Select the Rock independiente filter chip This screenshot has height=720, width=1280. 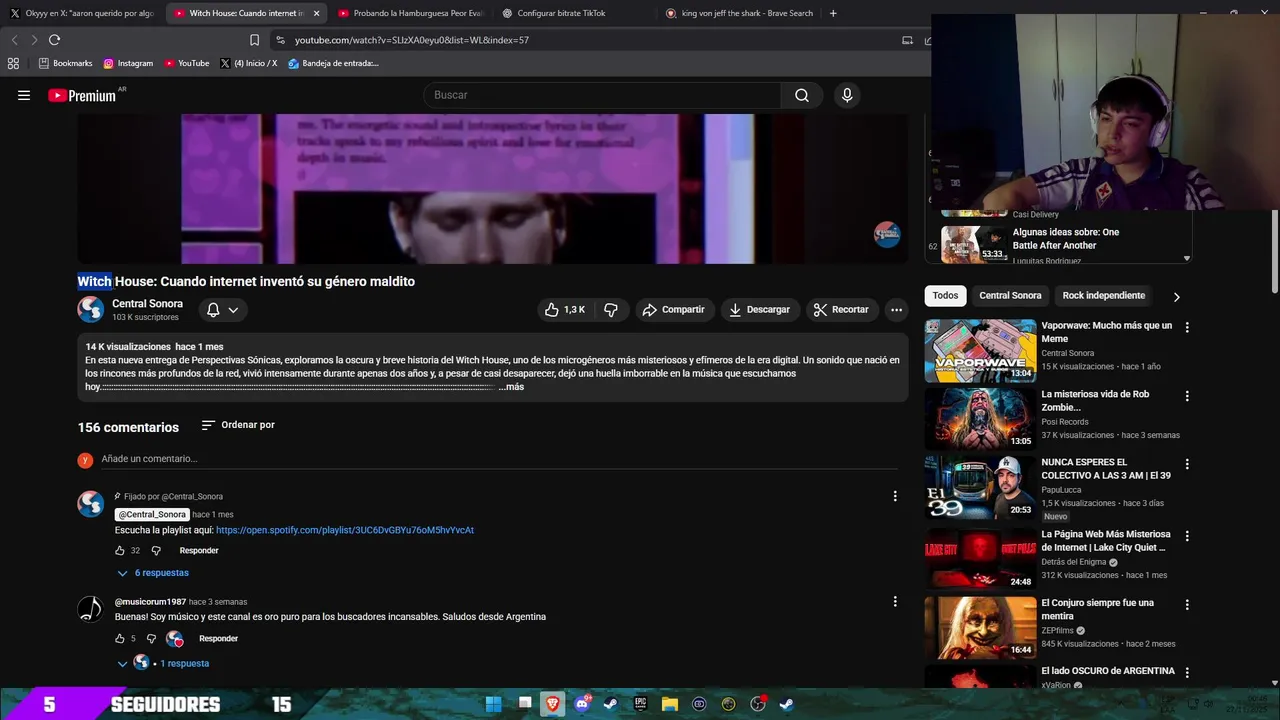(x=1104, y=296)
